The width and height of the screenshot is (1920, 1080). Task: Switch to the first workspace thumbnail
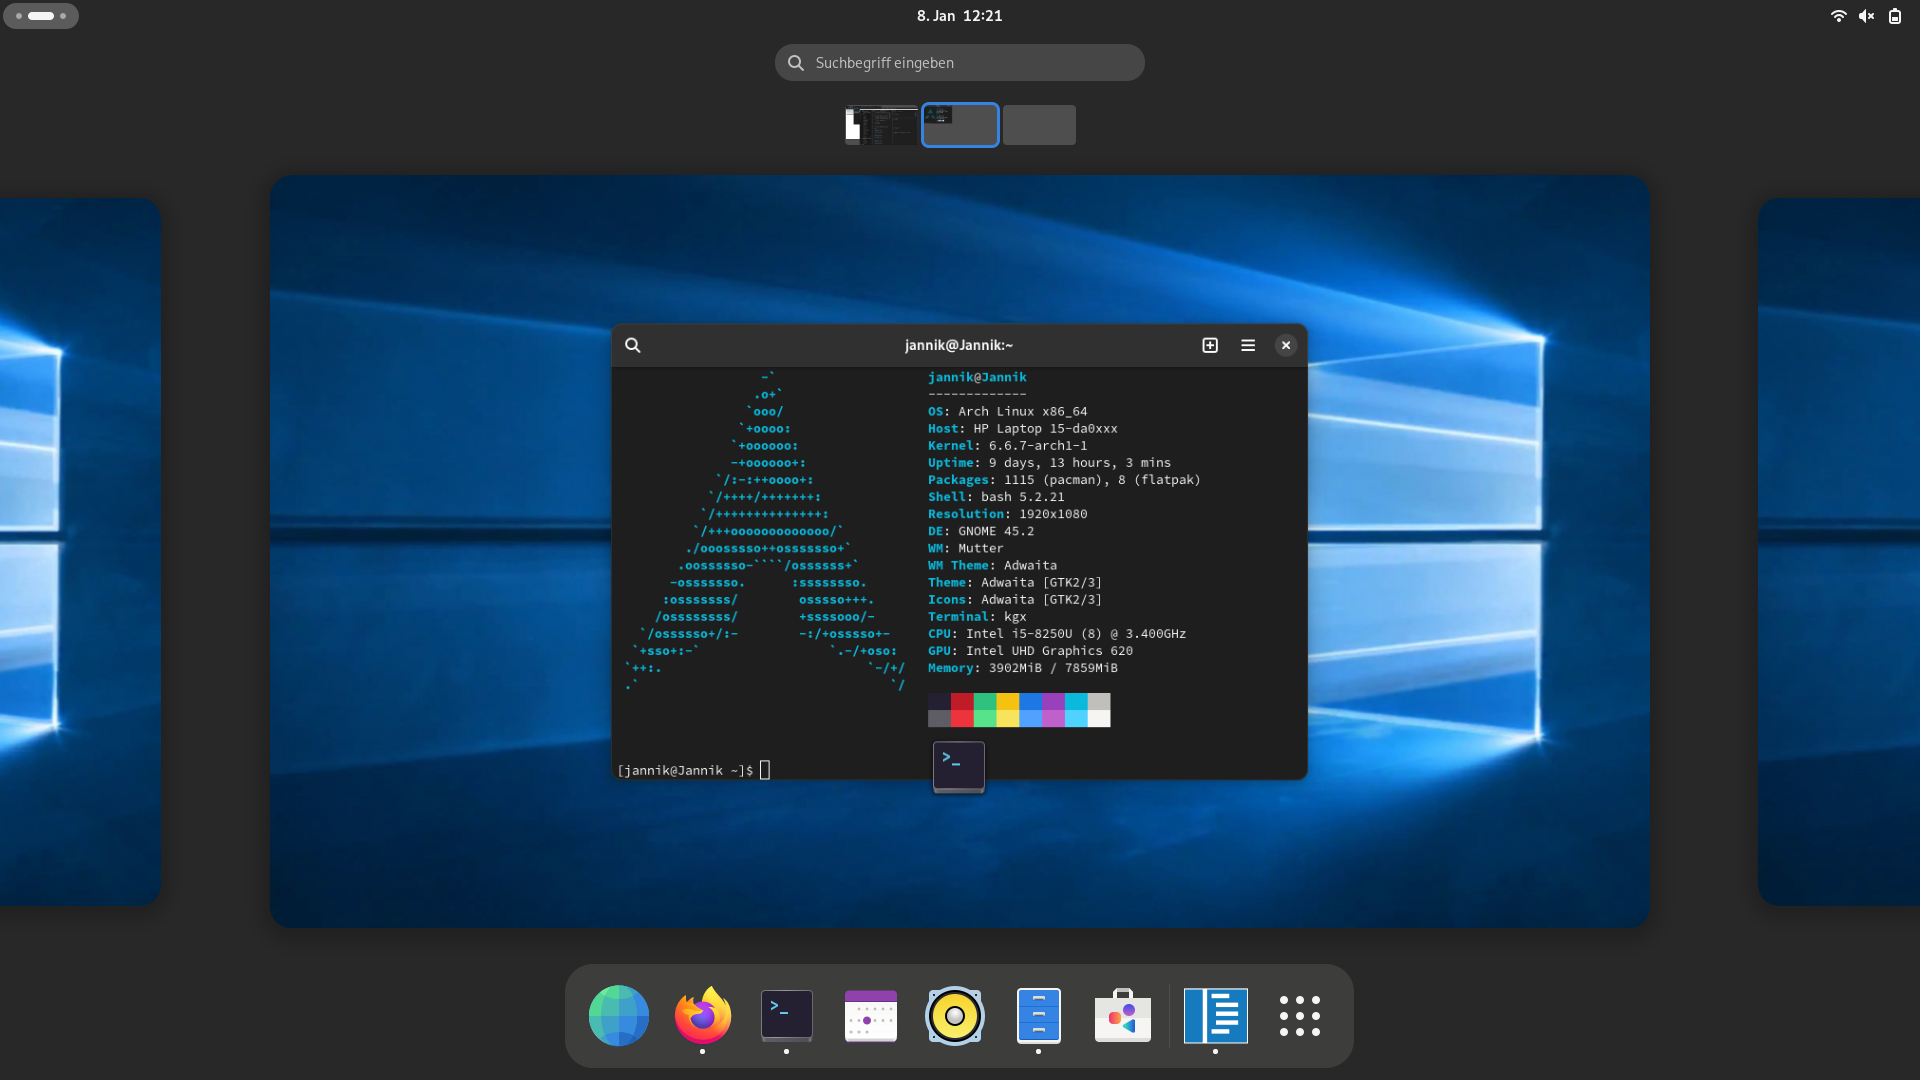point(880,125)
